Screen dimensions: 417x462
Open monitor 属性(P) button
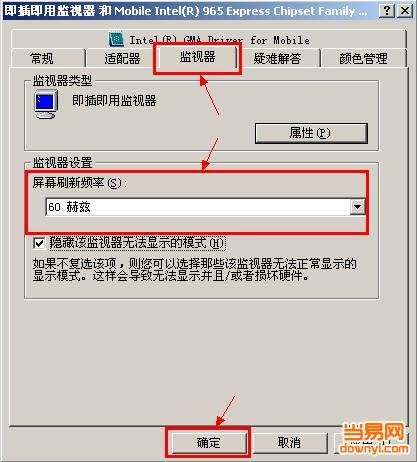pos(311,133)
